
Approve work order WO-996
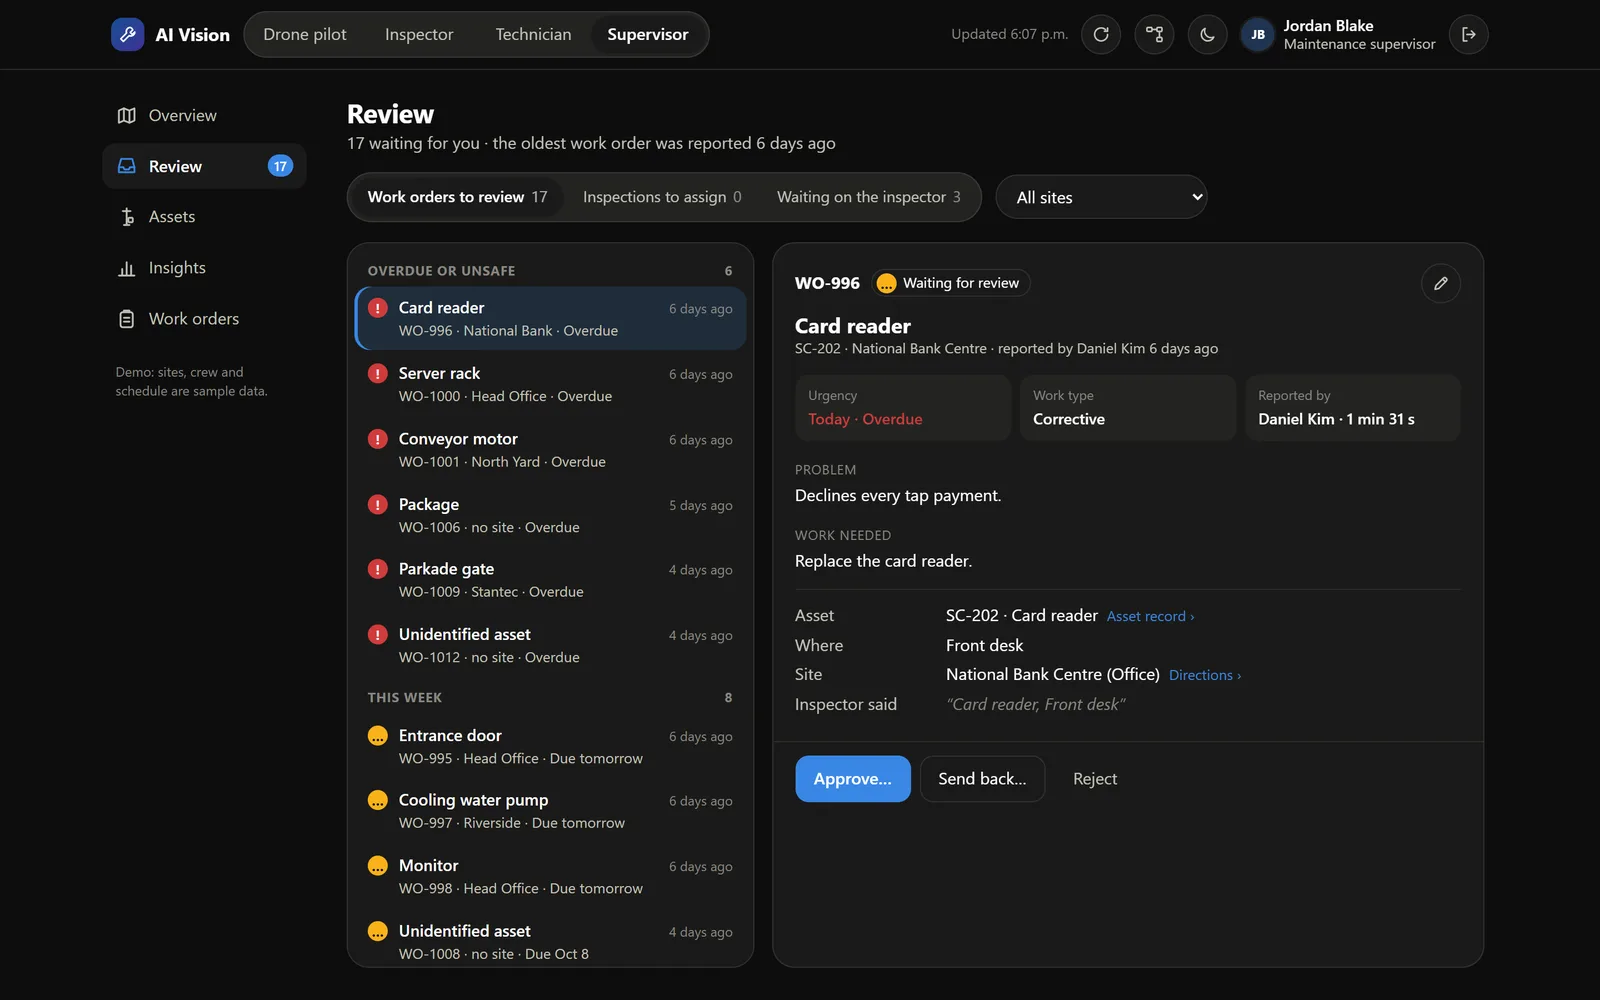tap(853, 779)
